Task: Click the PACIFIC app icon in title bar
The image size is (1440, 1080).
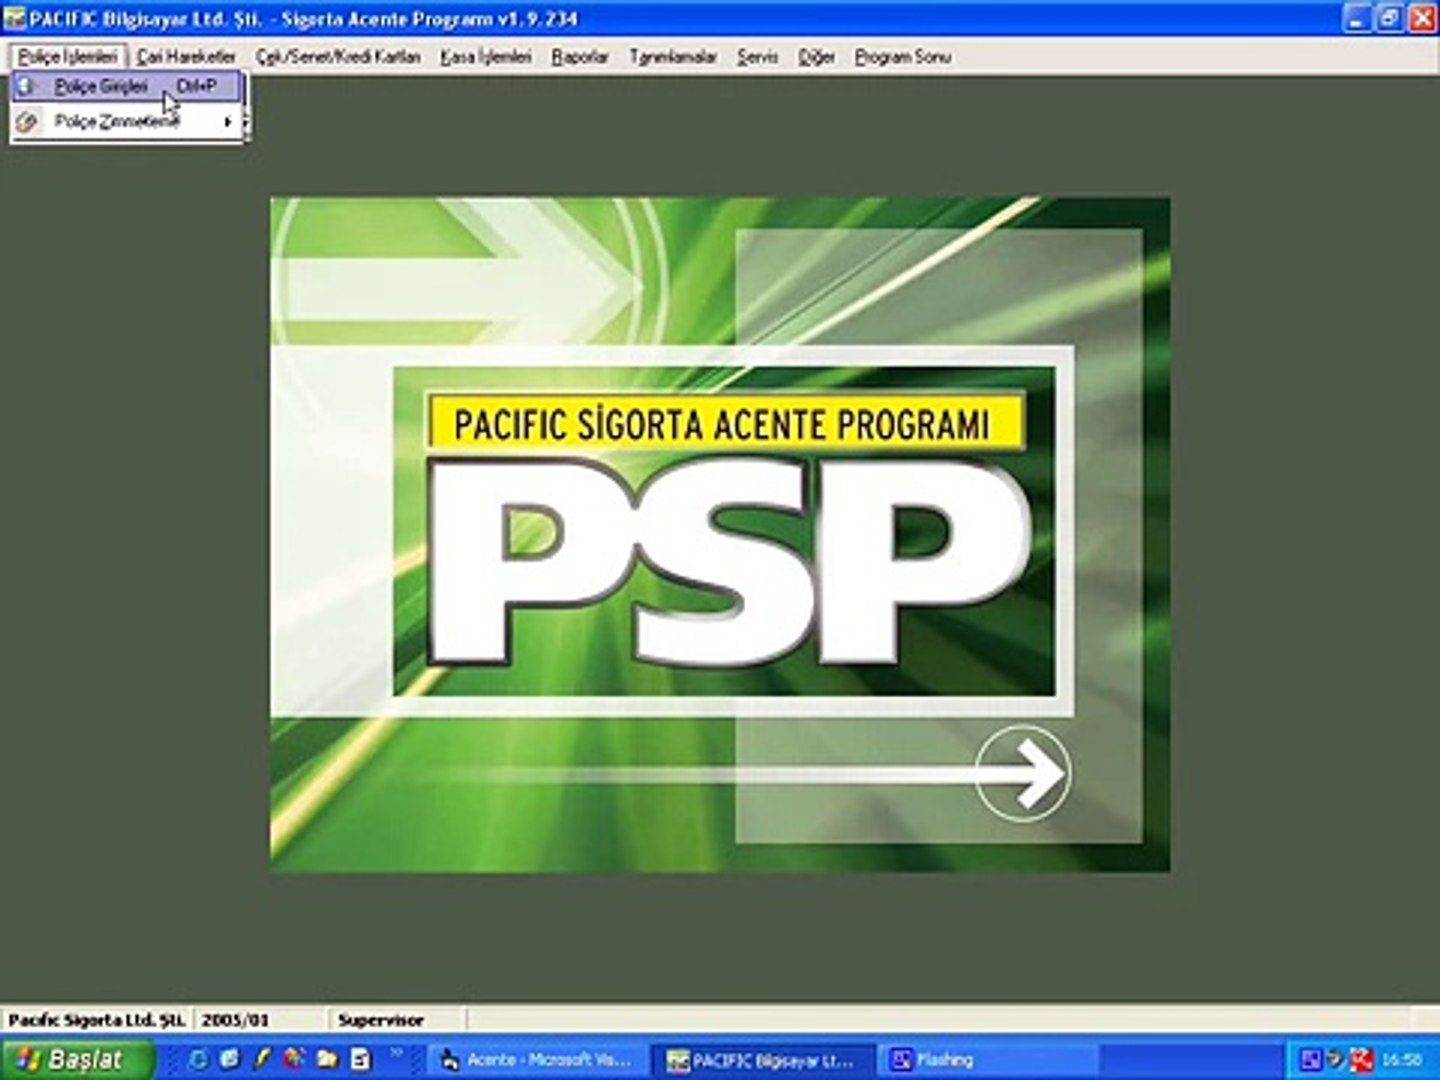Action: click(x=15, y=18)
